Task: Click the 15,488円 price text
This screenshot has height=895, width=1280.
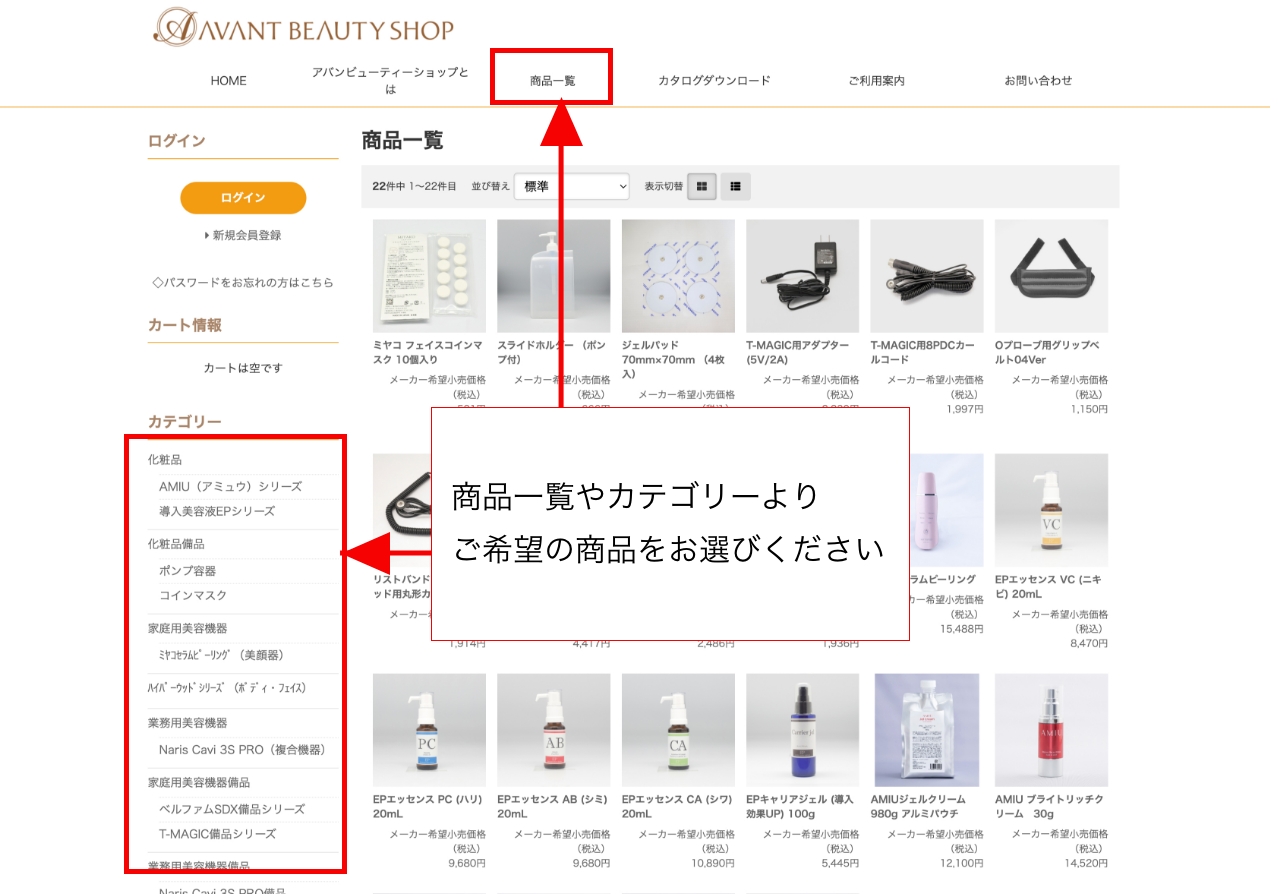Action: (x=962, y=629)
